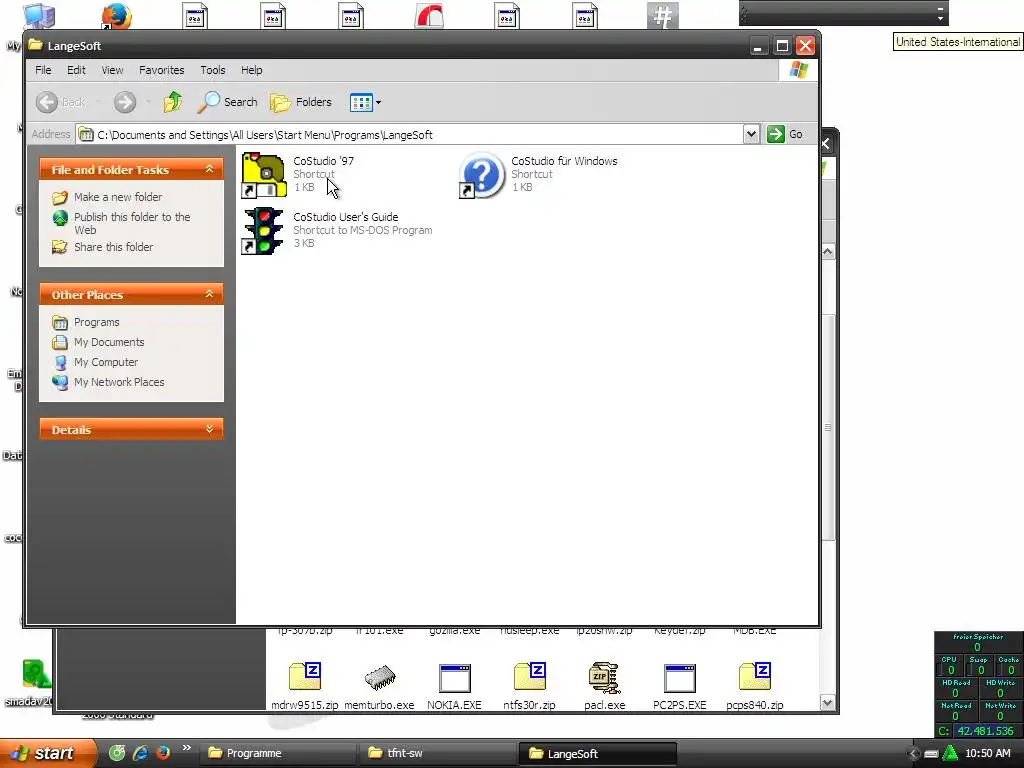Open the Edit menu

click(x=76, y=70)
